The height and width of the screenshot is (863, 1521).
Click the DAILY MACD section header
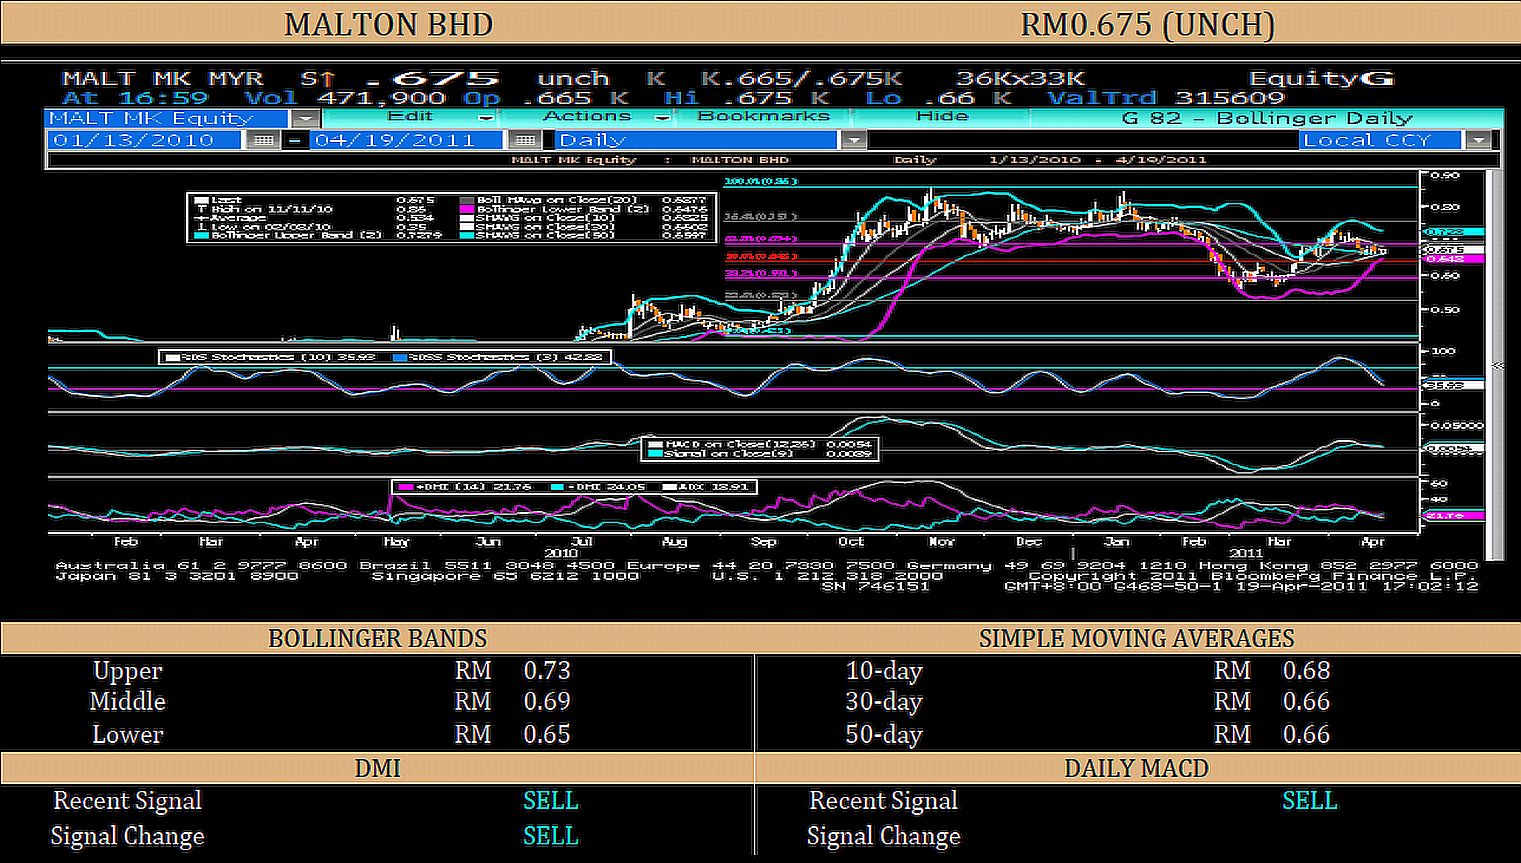(1137, 768)
